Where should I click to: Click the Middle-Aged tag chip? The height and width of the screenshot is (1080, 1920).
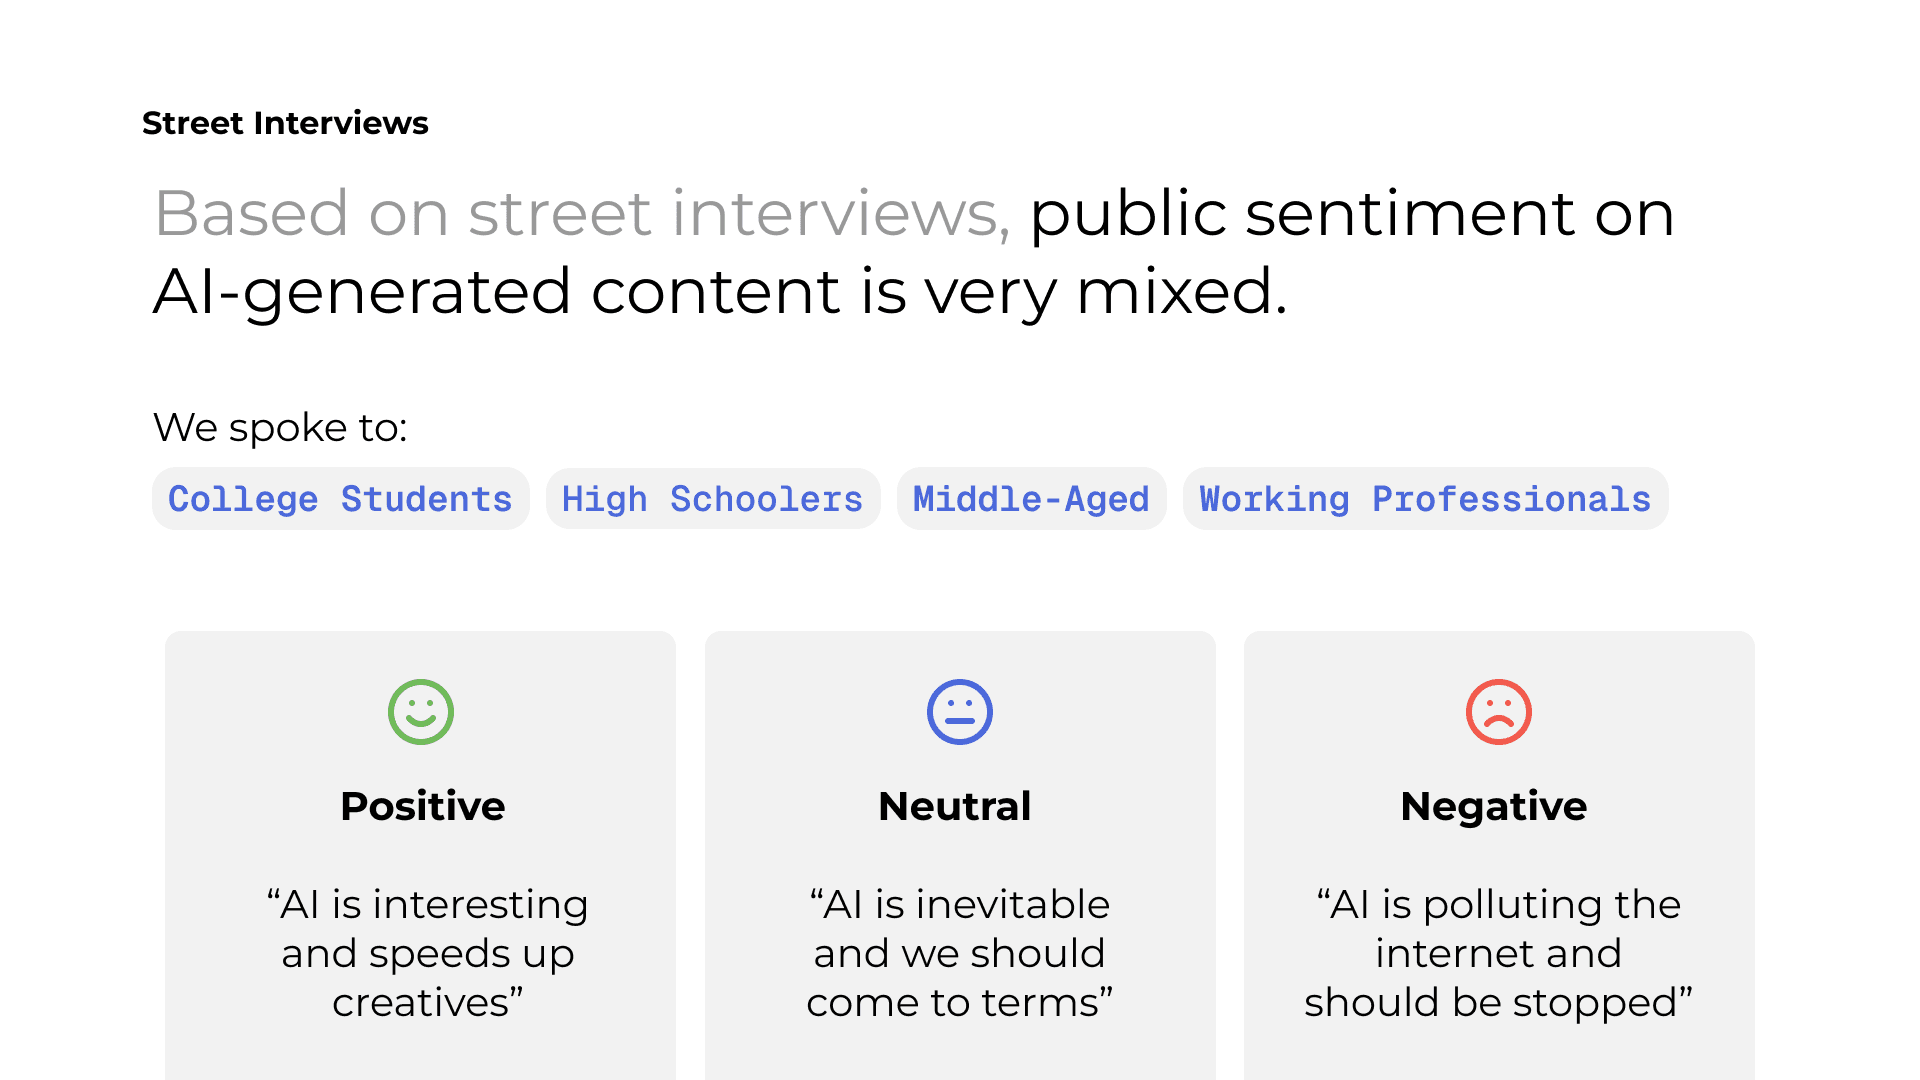tap(1031, 499)
